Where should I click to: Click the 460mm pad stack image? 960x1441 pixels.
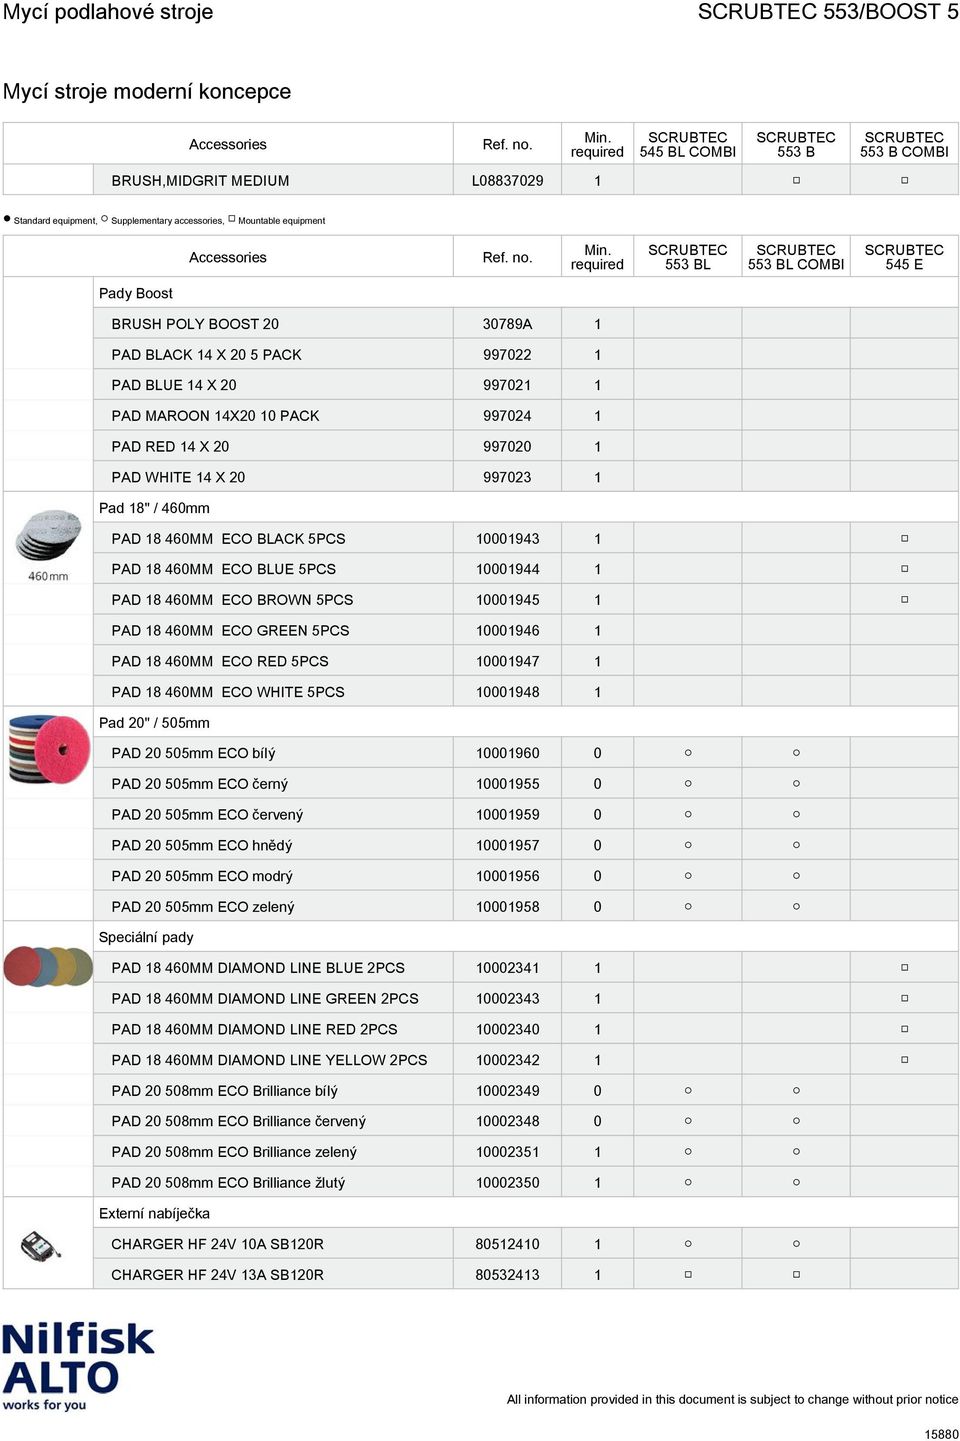[x=48, y=545]
